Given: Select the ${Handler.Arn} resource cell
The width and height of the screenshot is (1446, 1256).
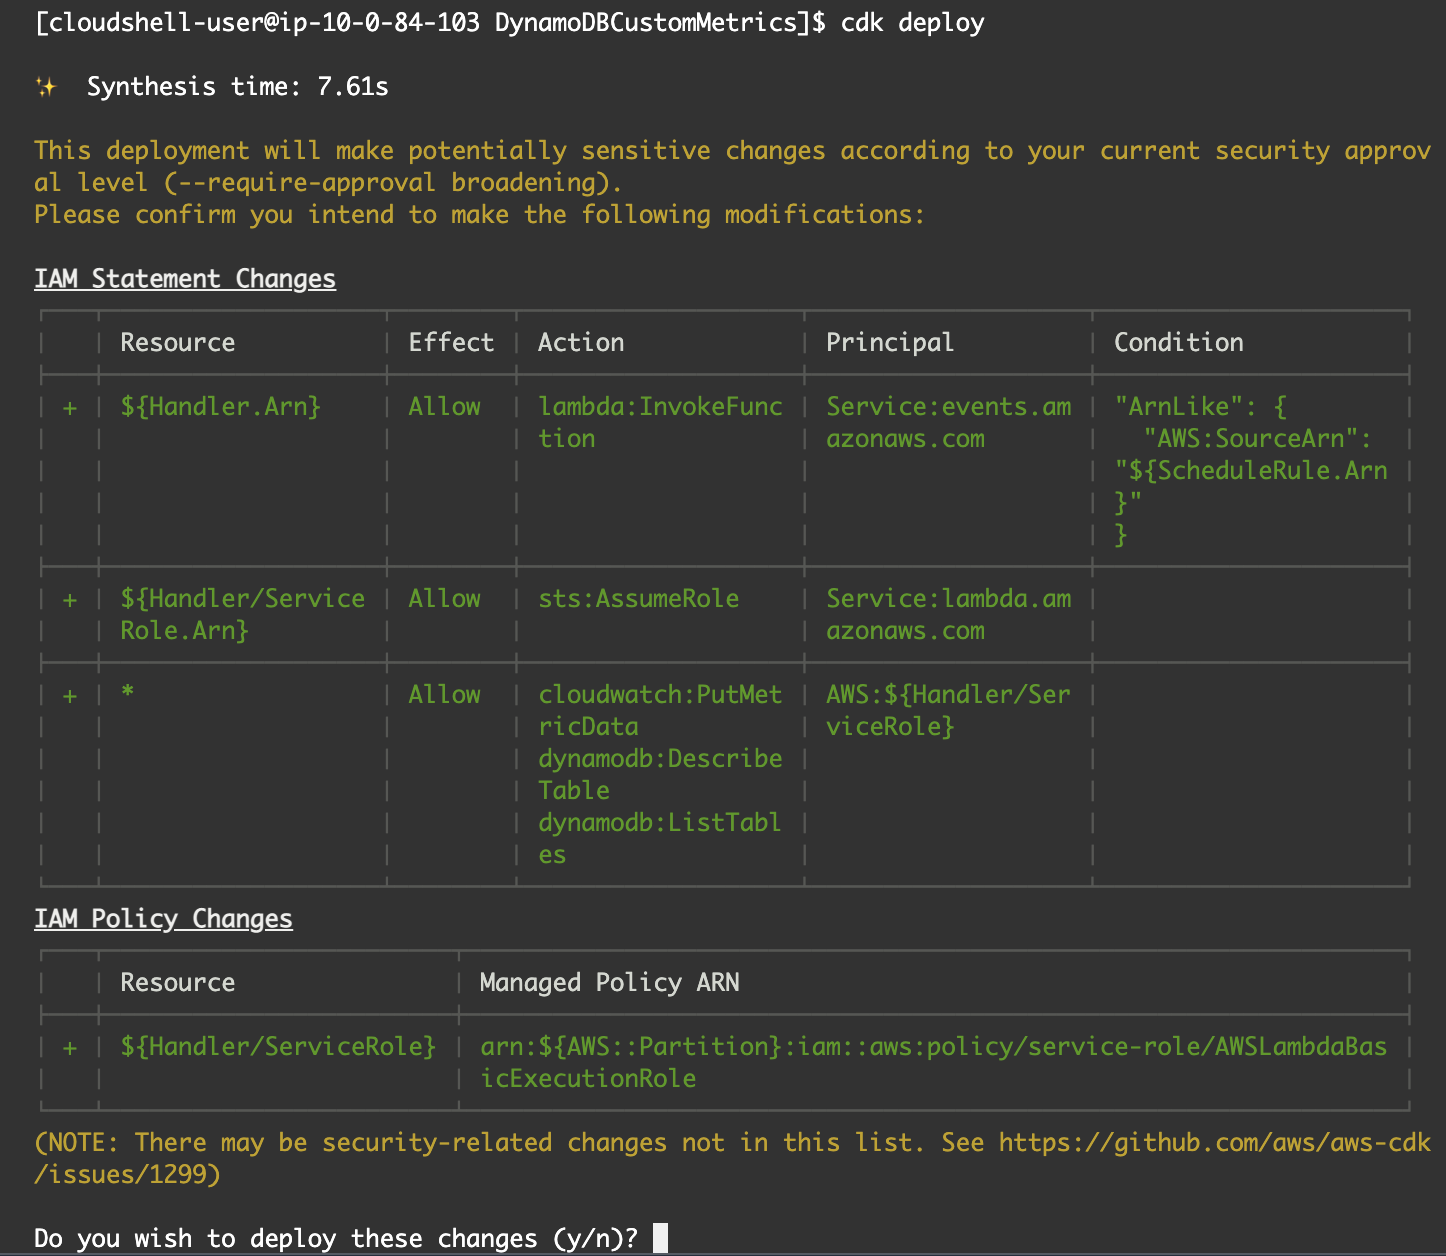Looking at the screenshot, I should tap(219, 406).
